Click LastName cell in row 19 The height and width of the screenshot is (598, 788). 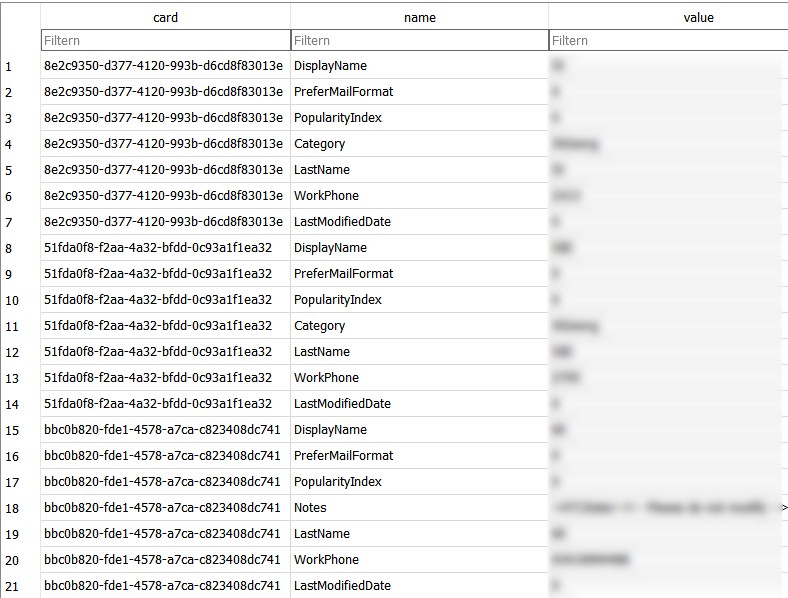tap(419, 534)
